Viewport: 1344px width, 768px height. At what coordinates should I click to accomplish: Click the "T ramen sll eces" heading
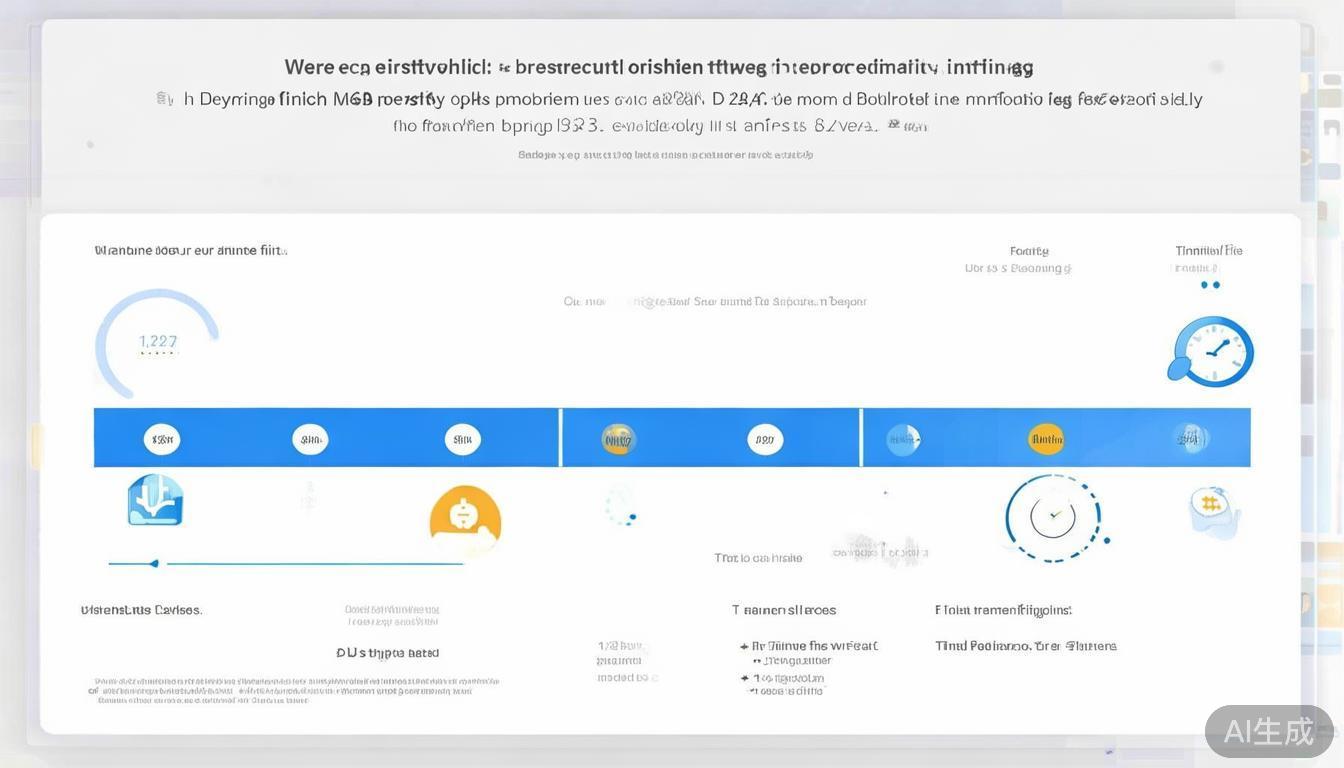click(783, 610)
